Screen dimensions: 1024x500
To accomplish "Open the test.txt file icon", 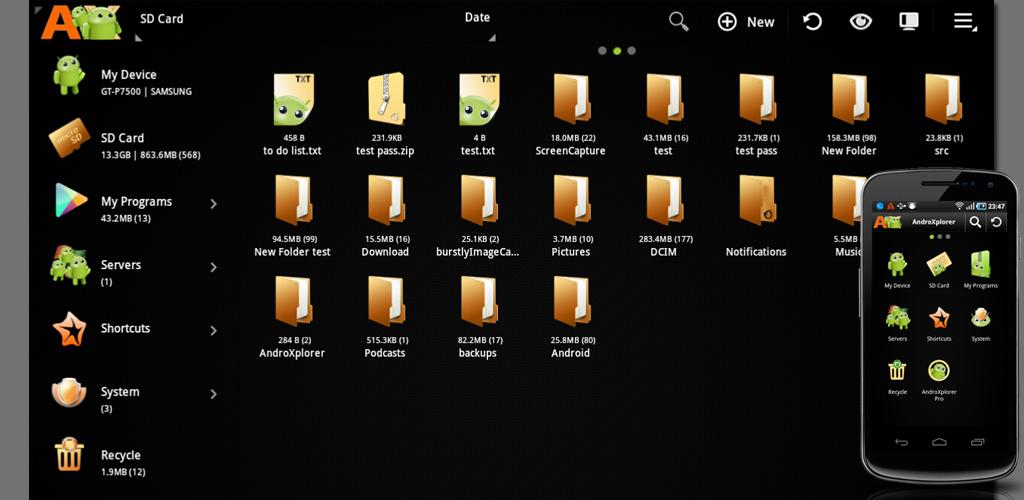I will click(479, 99).
